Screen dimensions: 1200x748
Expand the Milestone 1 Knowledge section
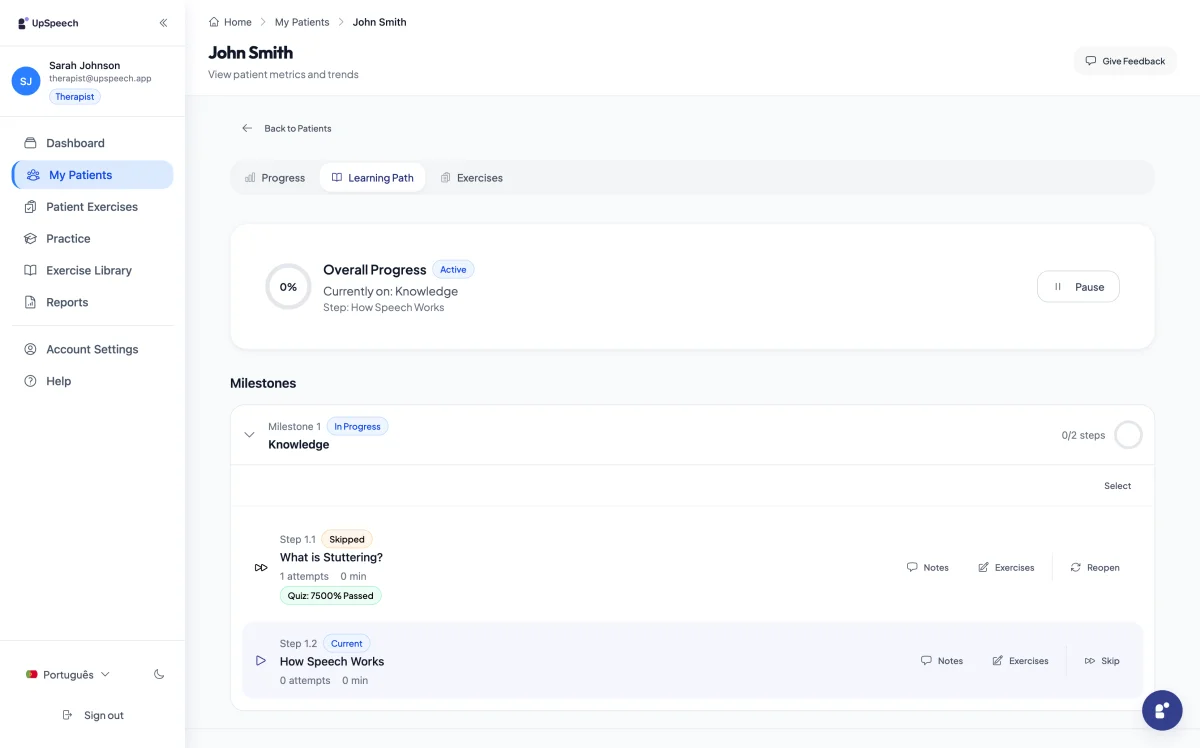tap(250, 434)
